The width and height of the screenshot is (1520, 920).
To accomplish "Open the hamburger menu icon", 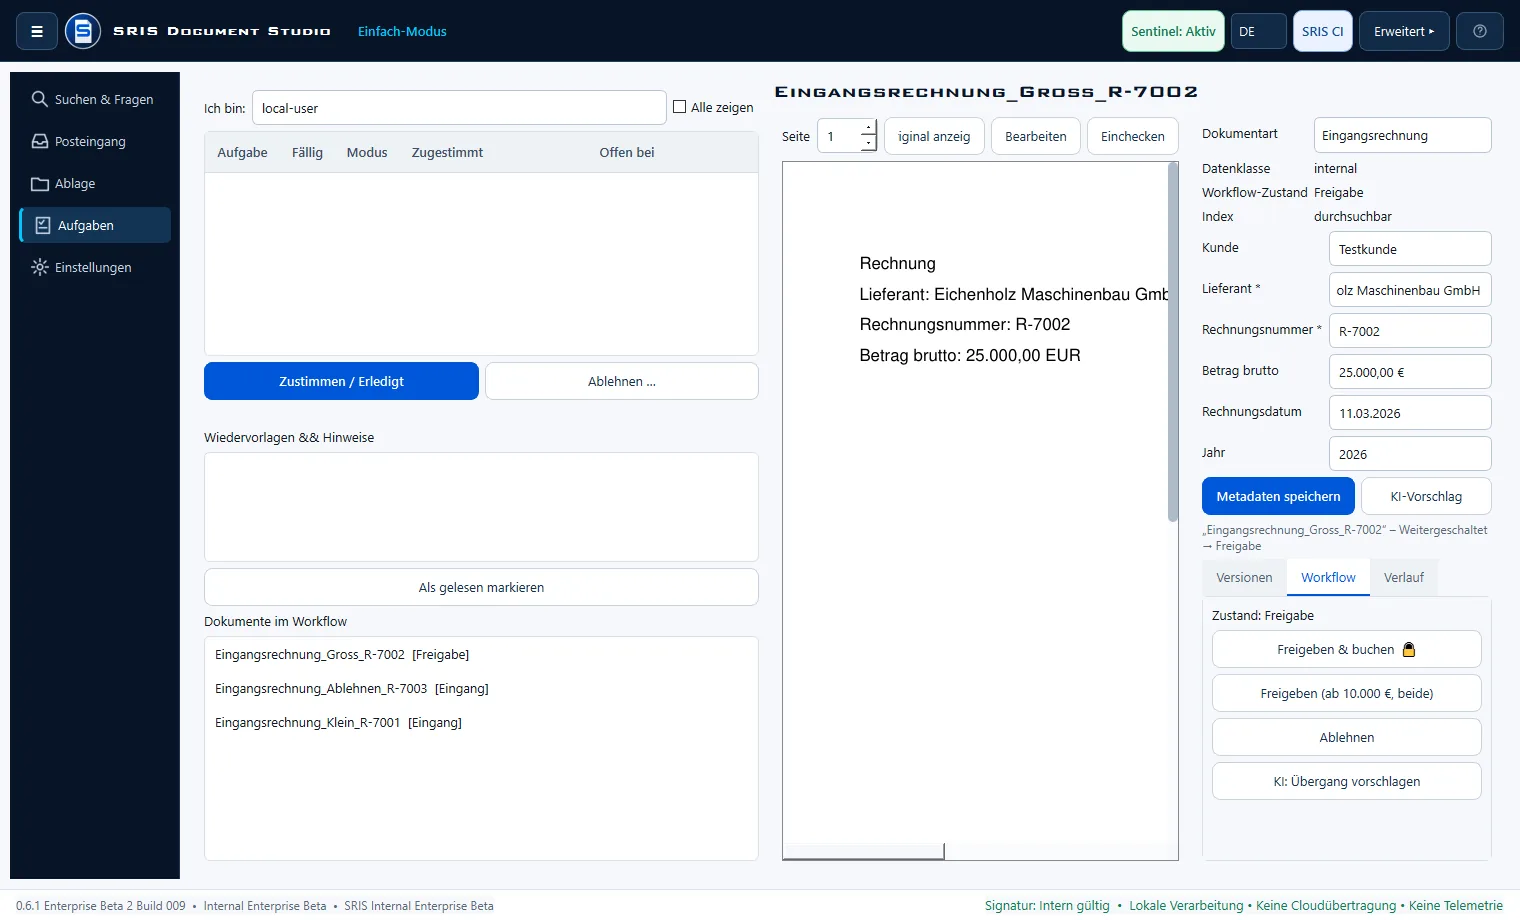I will 37,31.
